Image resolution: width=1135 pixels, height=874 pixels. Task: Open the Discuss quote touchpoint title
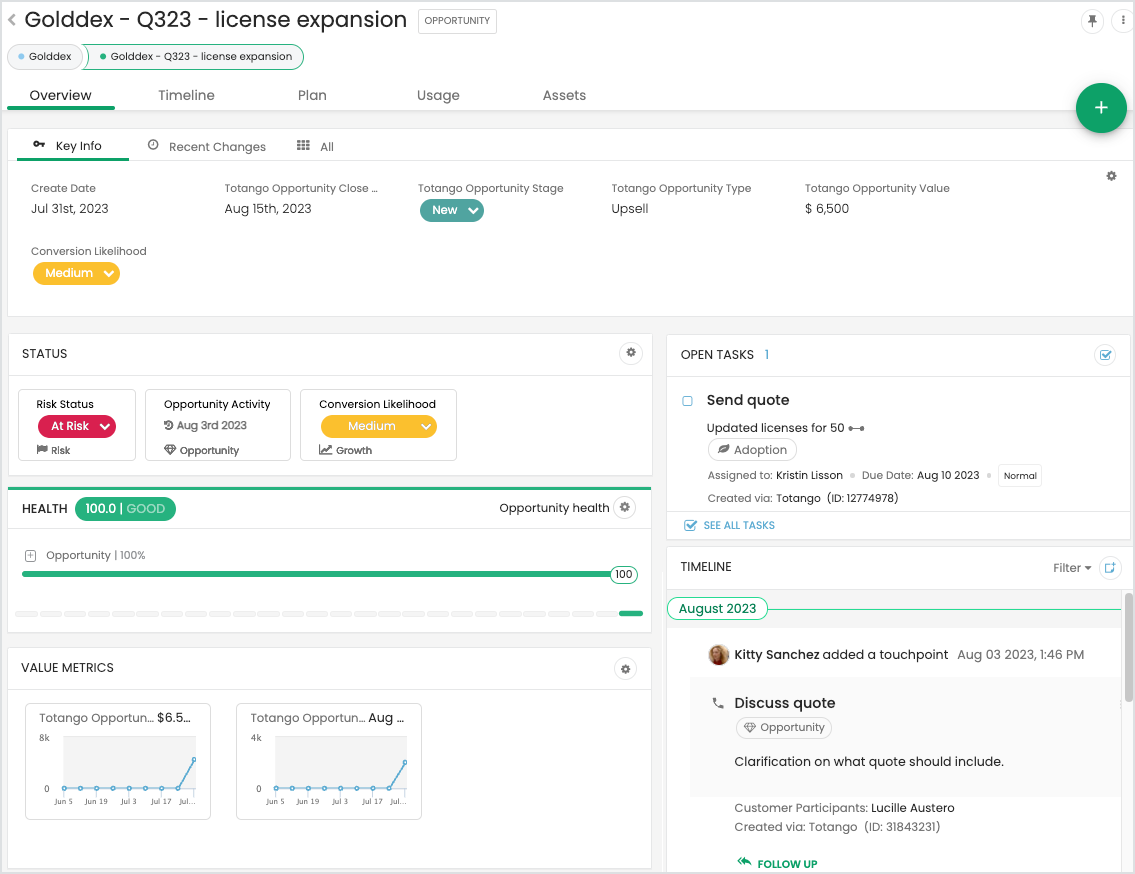[785, 703]
